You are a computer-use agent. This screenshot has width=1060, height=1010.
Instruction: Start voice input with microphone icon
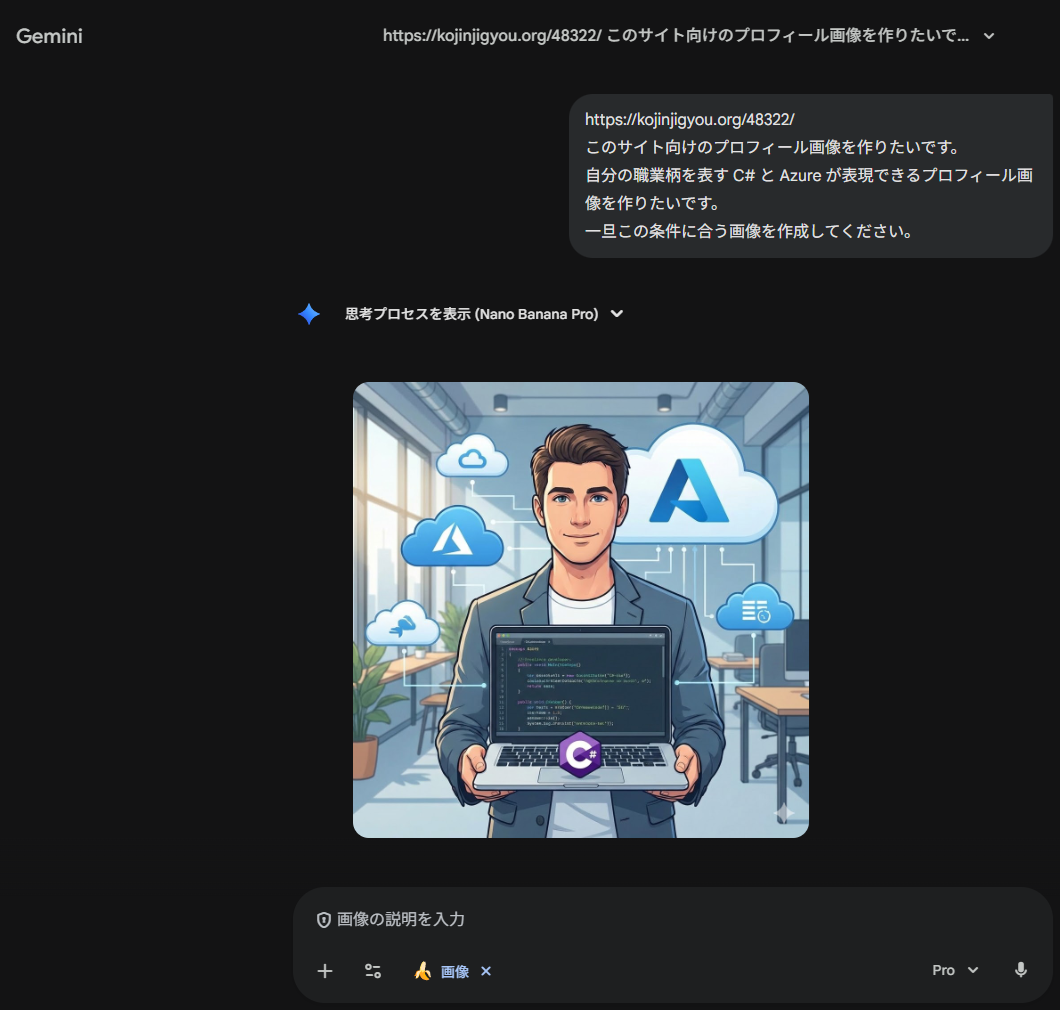tap(1020, 970)
